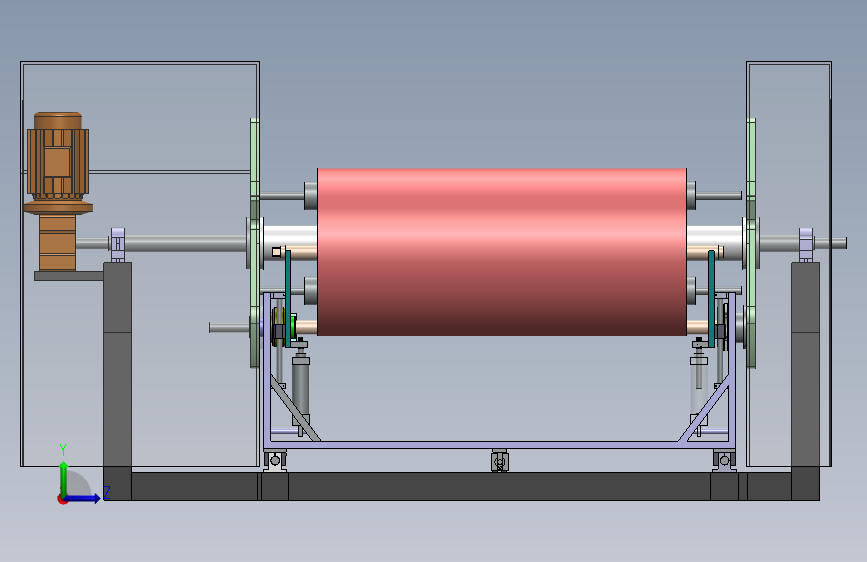Select the red origin ball of the triad
This screenshot has width=867, height=562.
tap(62, 499)
